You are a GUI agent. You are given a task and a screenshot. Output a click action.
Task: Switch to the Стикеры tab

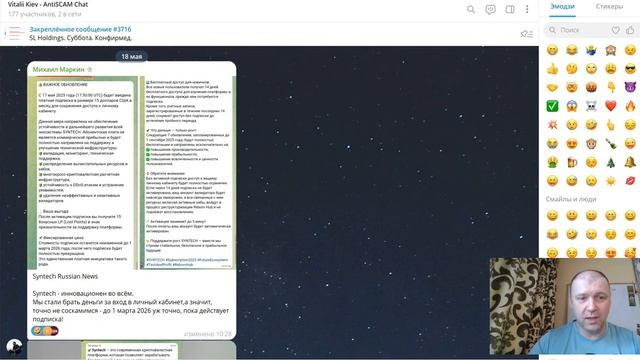(x=609, y=7)
